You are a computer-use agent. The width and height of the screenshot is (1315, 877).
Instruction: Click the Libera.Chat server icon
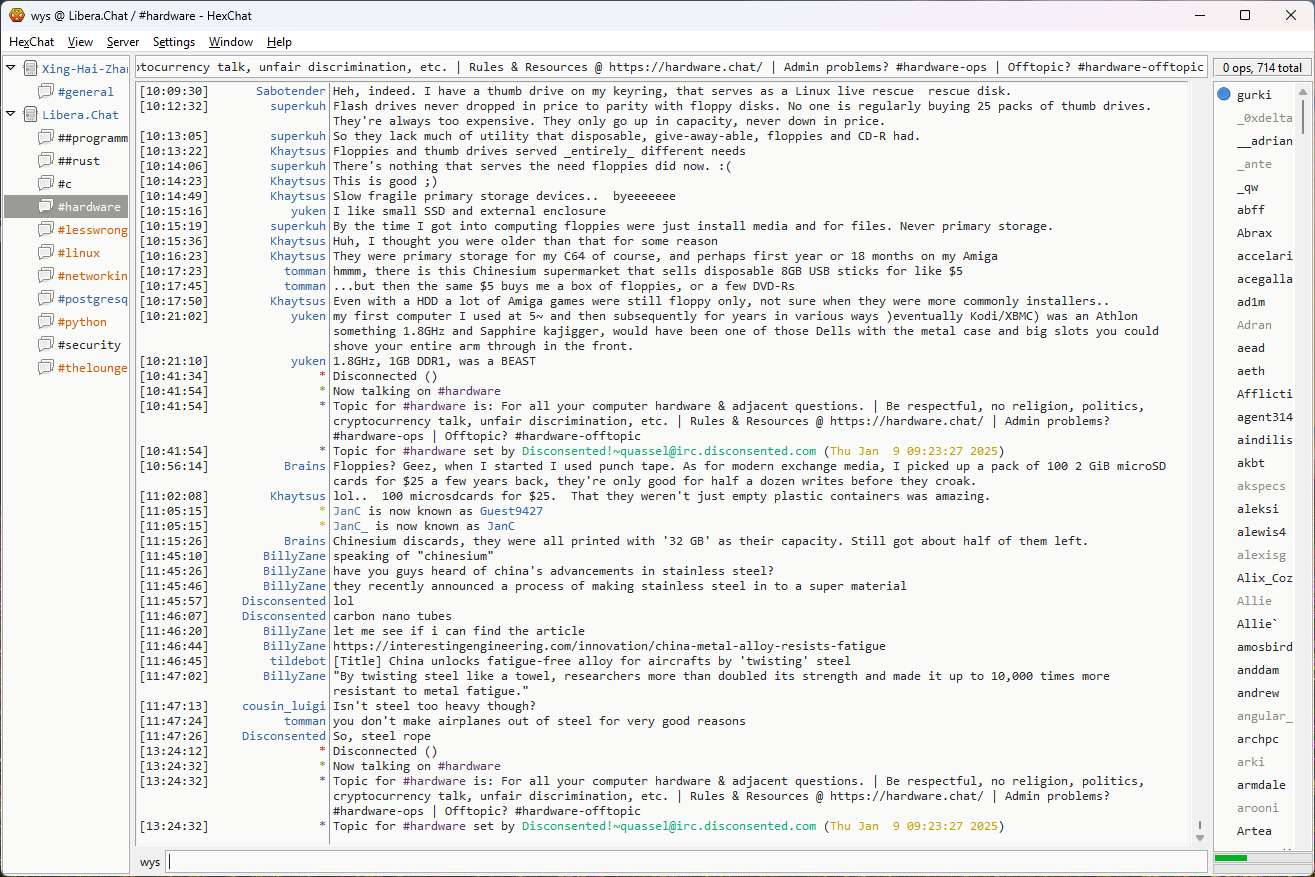tap(31, 115)
